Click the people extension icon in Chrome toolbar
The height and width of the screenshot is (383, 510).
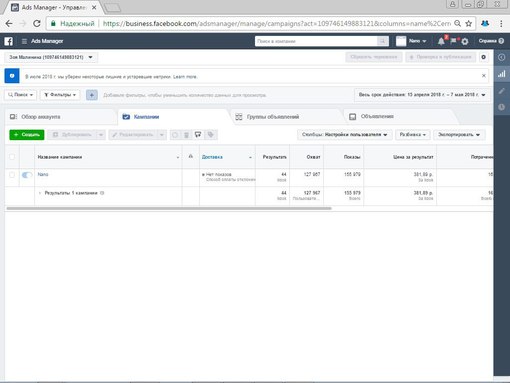485,23
